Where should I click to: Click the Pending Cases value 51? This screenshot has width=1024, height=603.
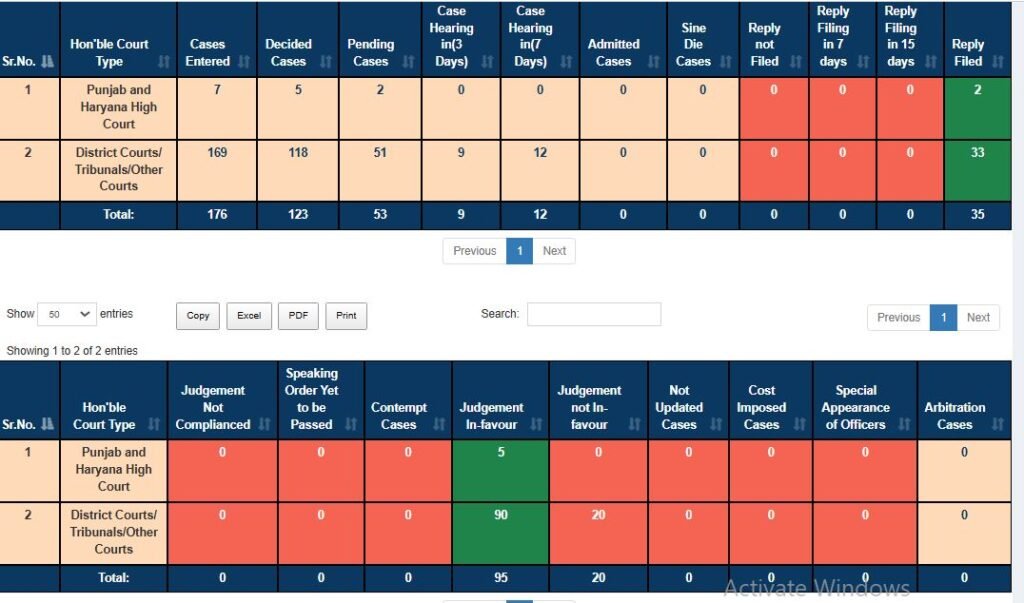point(380,153)
